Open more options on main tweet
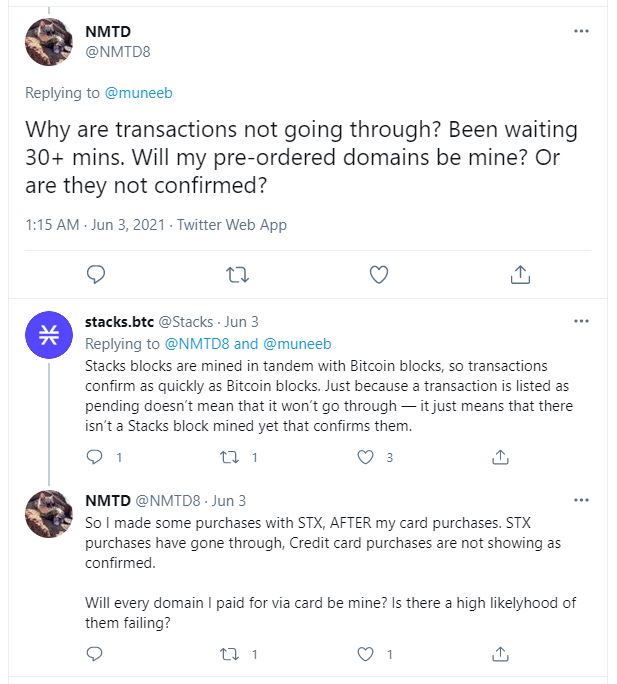 [x=581, y=31]
